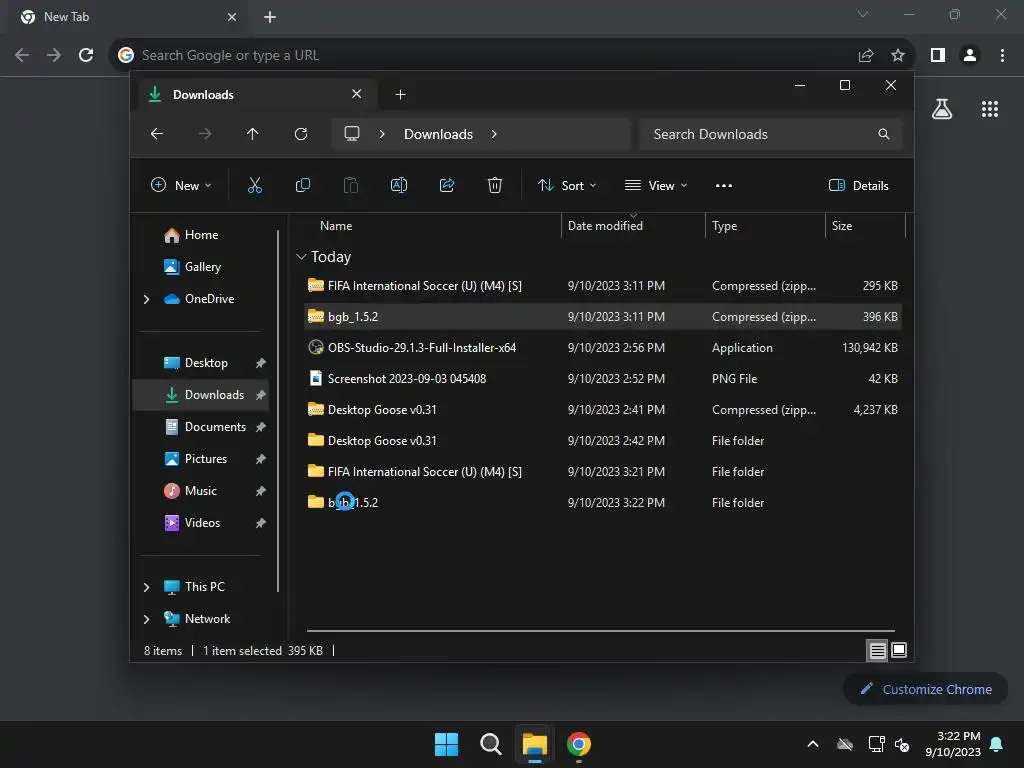Click the Cut scissors icon in toolbar

[x=255, y=185]
